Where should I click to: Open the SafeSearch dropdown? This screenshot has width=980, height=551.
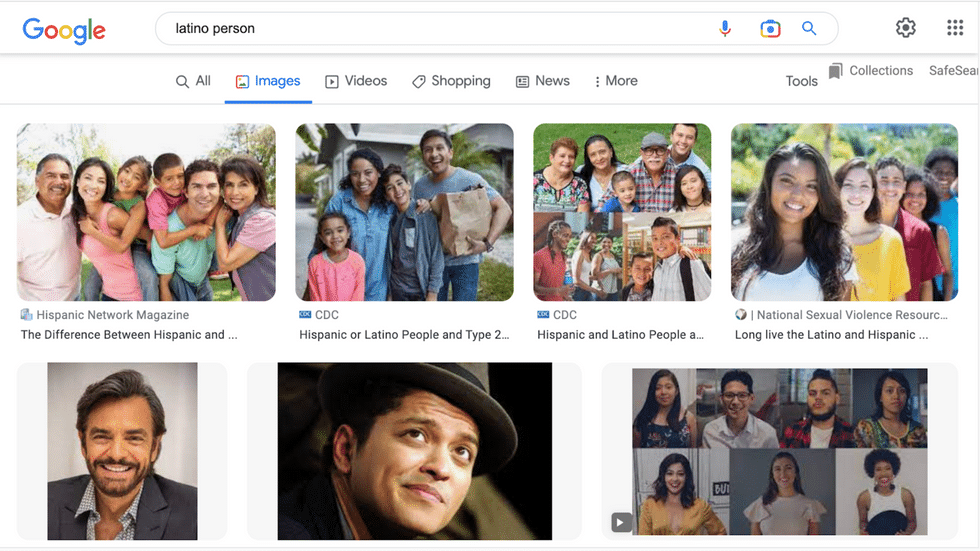(x=953, y=71)
